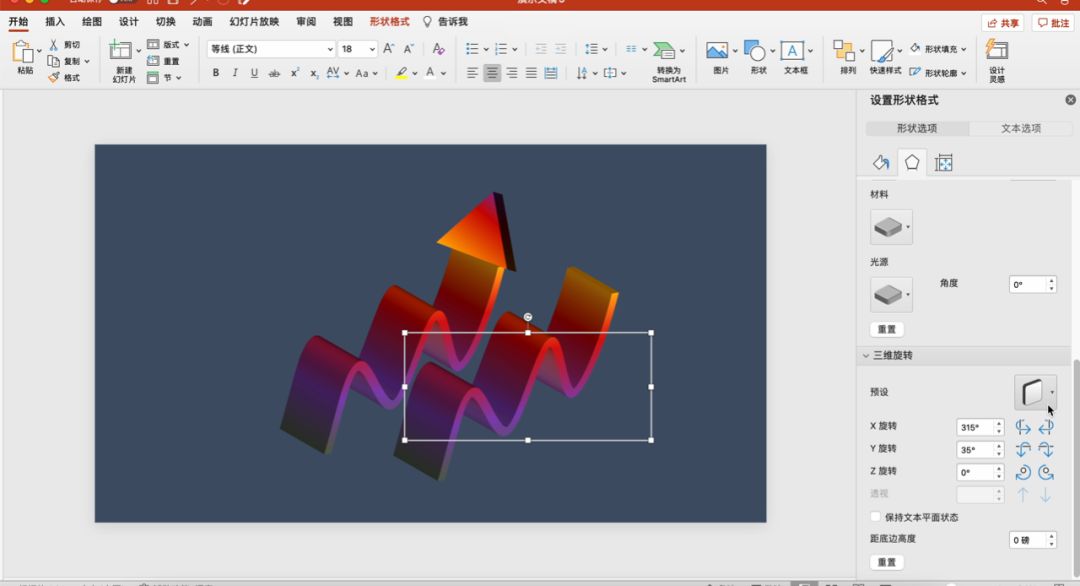Viewport: 1080px width, 586px height.
Task: Click 重置 button under lighting
Action: [x=886, y=329]
